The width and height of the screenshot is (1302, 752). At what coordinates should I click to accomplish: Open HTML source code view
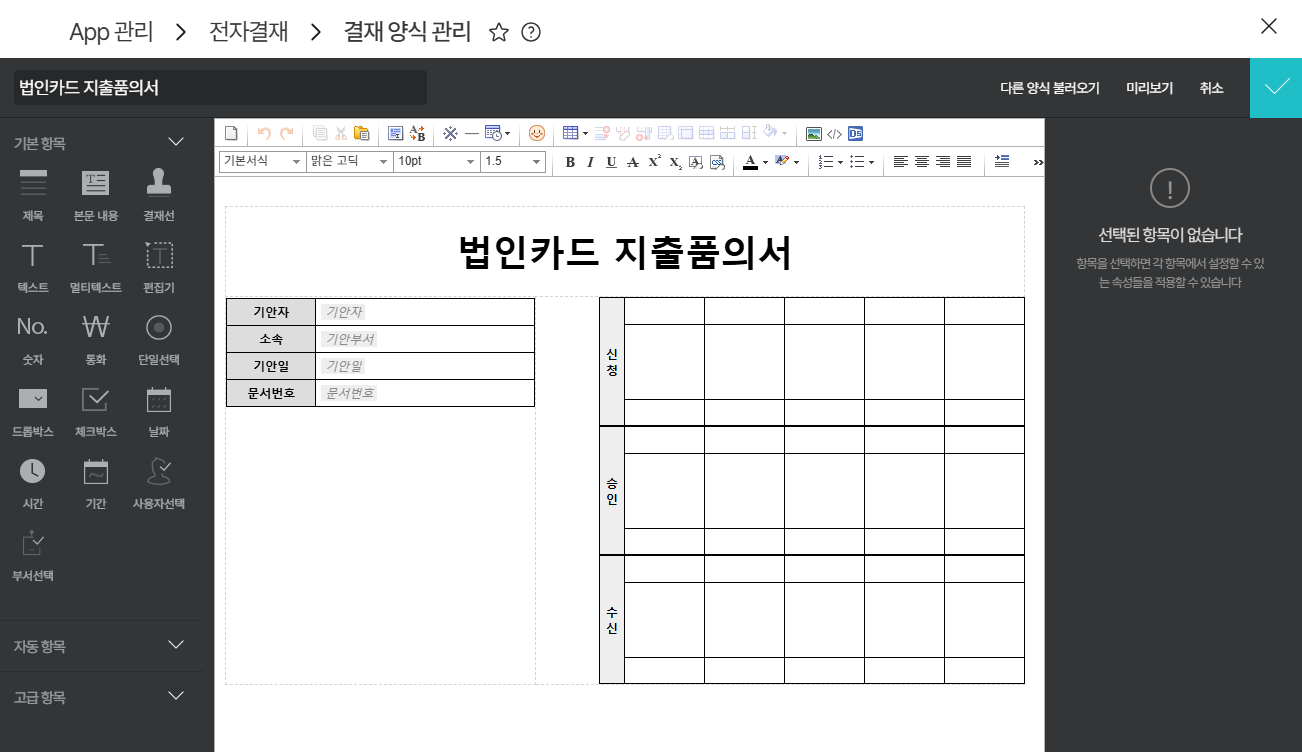[x=834, y=133]
